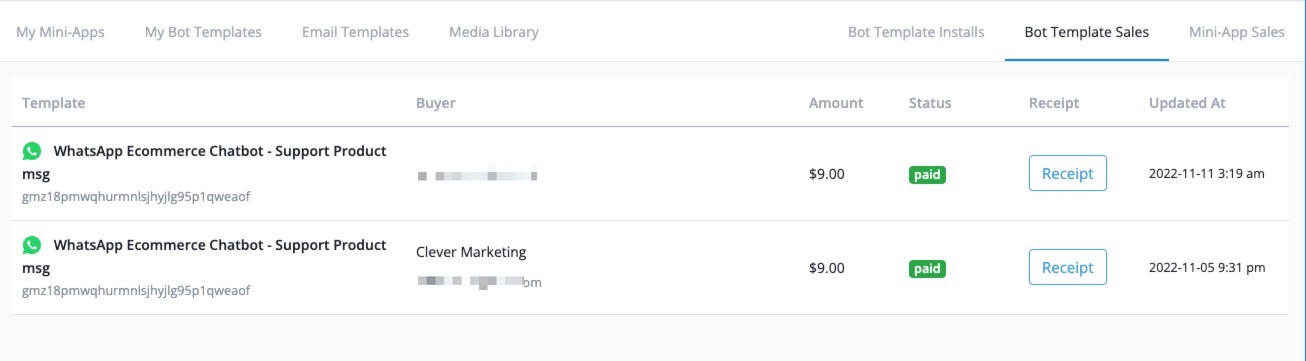Click WhatsApp icon in second sales row
Image resolution: width=1306 pixels, height=361 pixels.
(x=32, y=245)
